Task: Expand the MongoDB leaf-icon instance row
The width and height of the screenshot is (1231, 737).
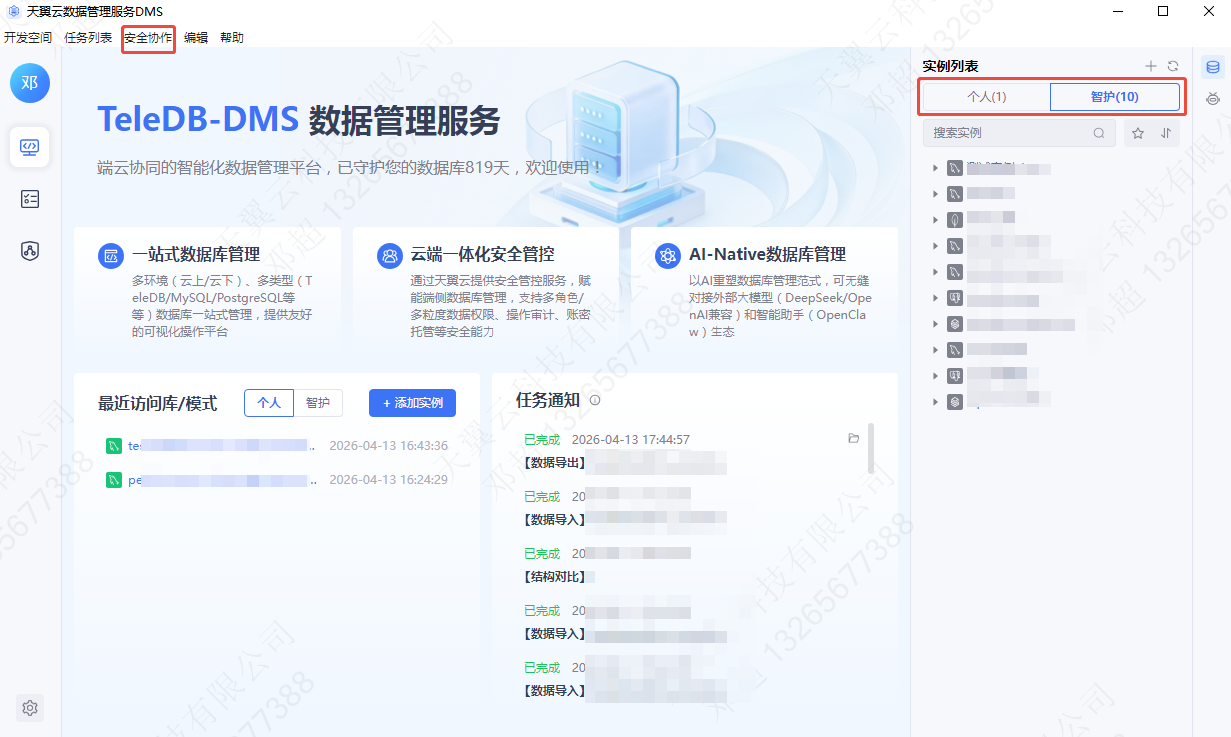Action: coord(936,220)
